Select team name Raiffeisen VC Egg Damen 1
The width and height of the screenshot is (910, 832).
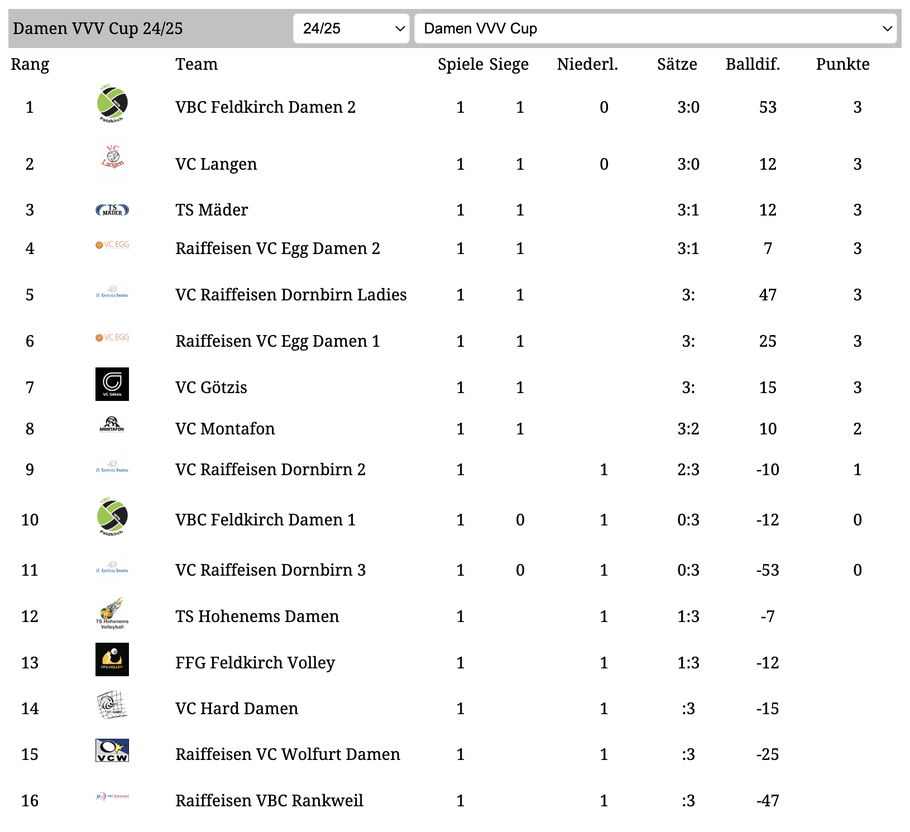(277, 341)
